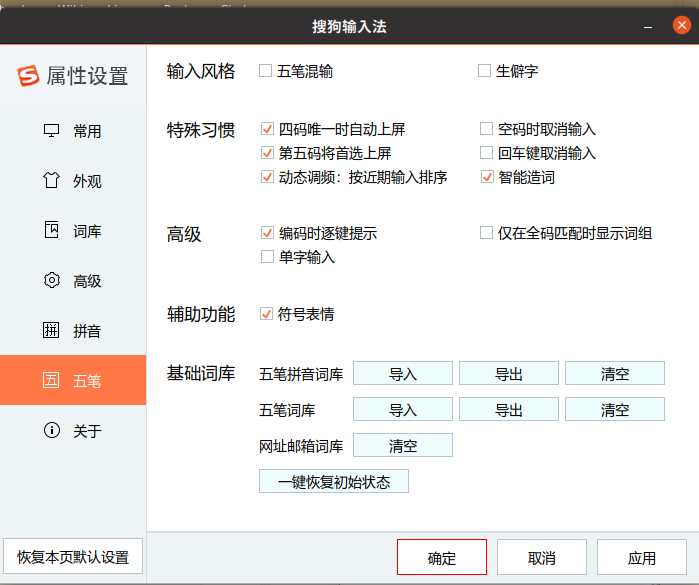Check 空码时取消输入
The height and width of the screenshot is (585, 699).
click(486, 129)
